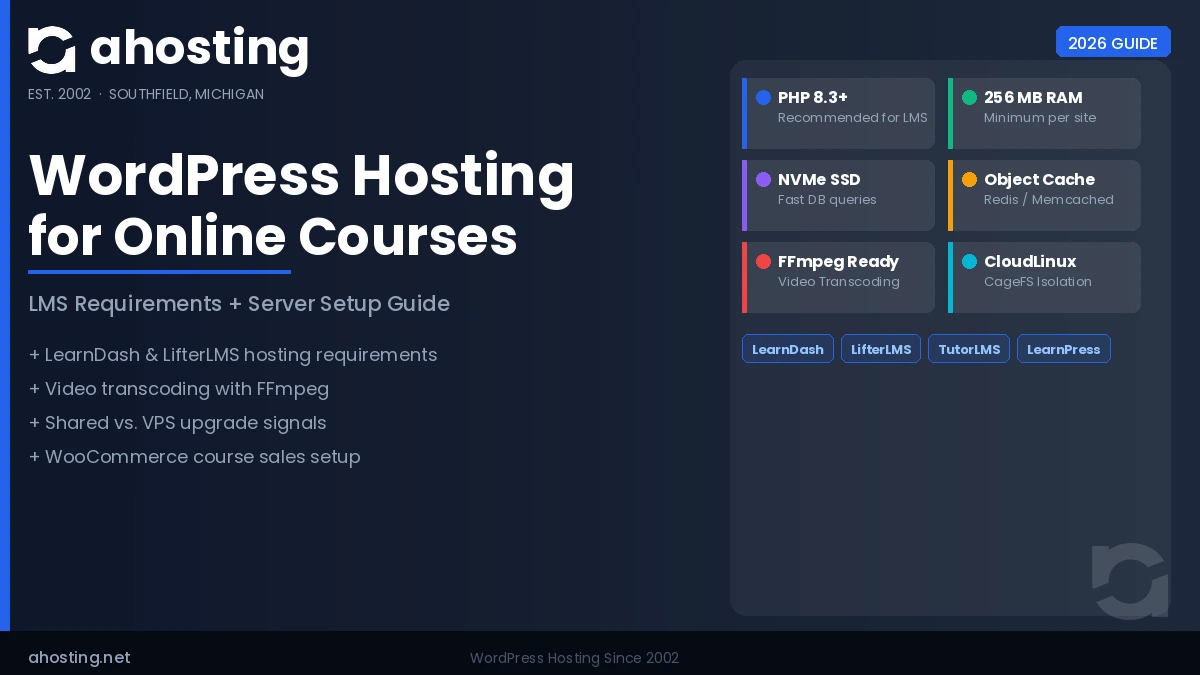Click 'CageFS Isolation' description
The image size is (1200, 675).
pyautogui.click(x=1038, y=282)
